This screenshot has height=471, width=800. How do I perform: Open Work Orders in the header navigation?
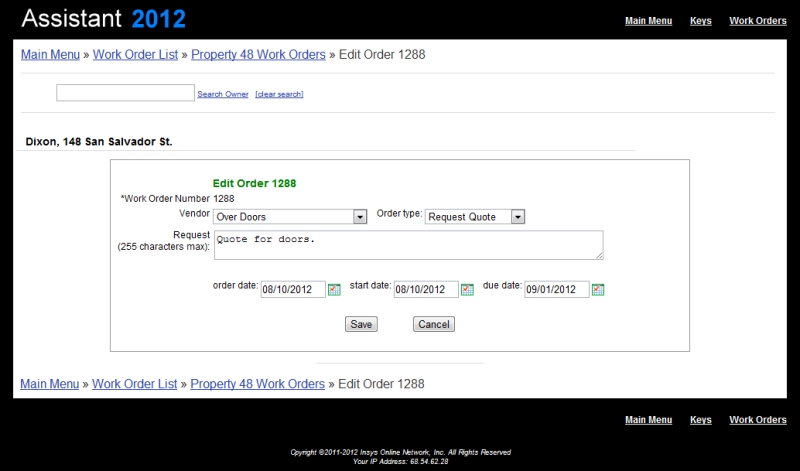click(757, 20)
